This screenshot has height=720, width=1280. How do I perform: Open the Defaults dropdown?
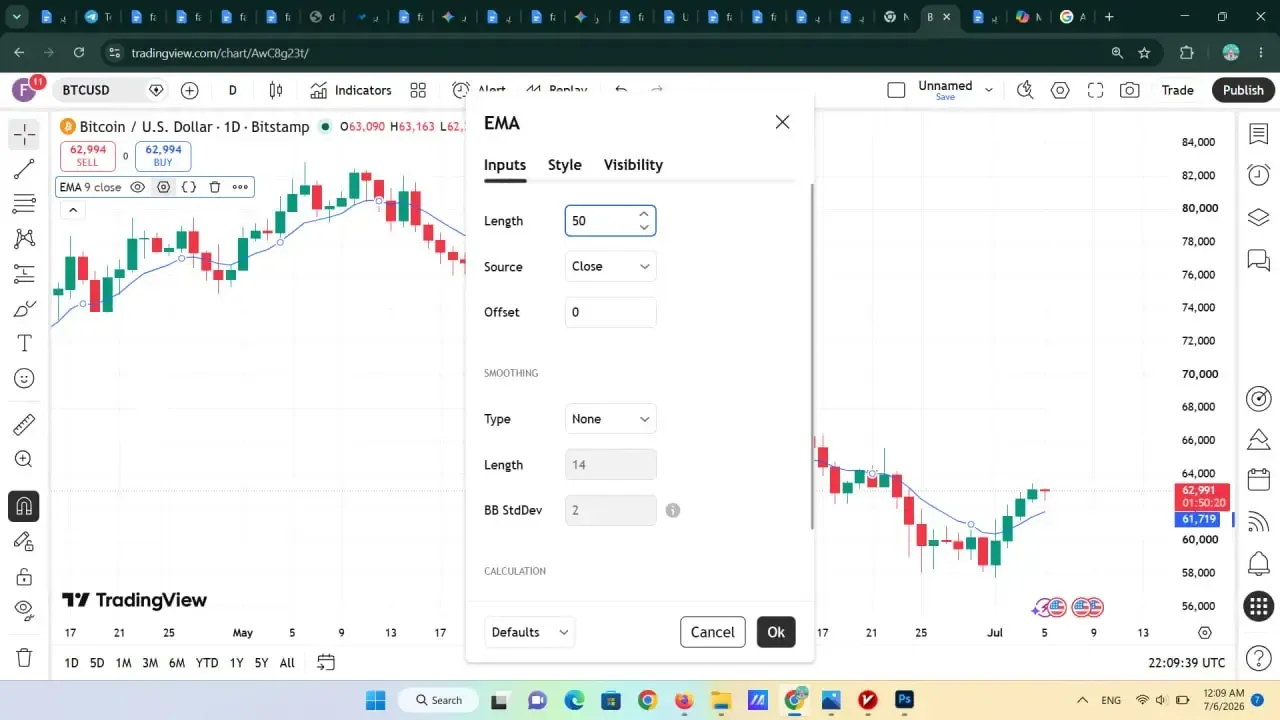[530, 632]
